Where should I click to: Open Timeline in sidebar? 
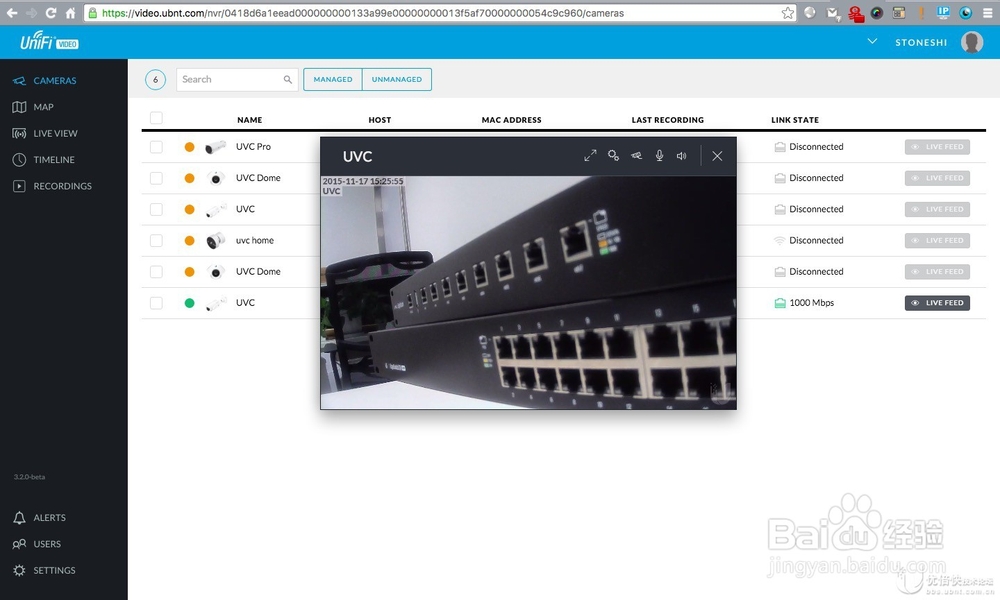click(44, 159)
